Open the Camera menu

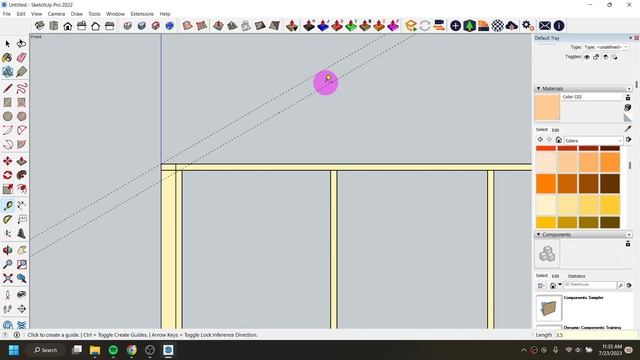click(x=56, y=14)
